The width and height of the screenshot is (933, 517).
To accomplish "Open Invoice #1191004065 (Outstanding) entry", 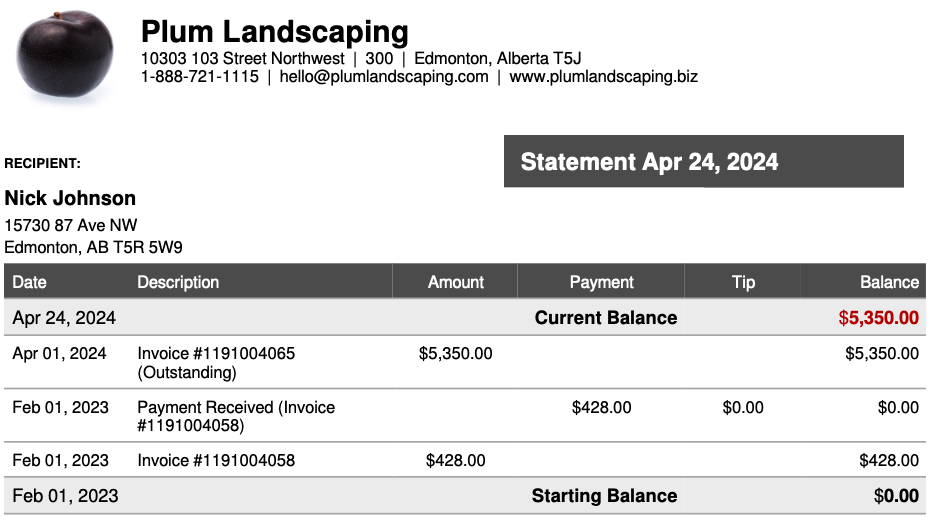I will pyautogui.click(x=216, y=354).
